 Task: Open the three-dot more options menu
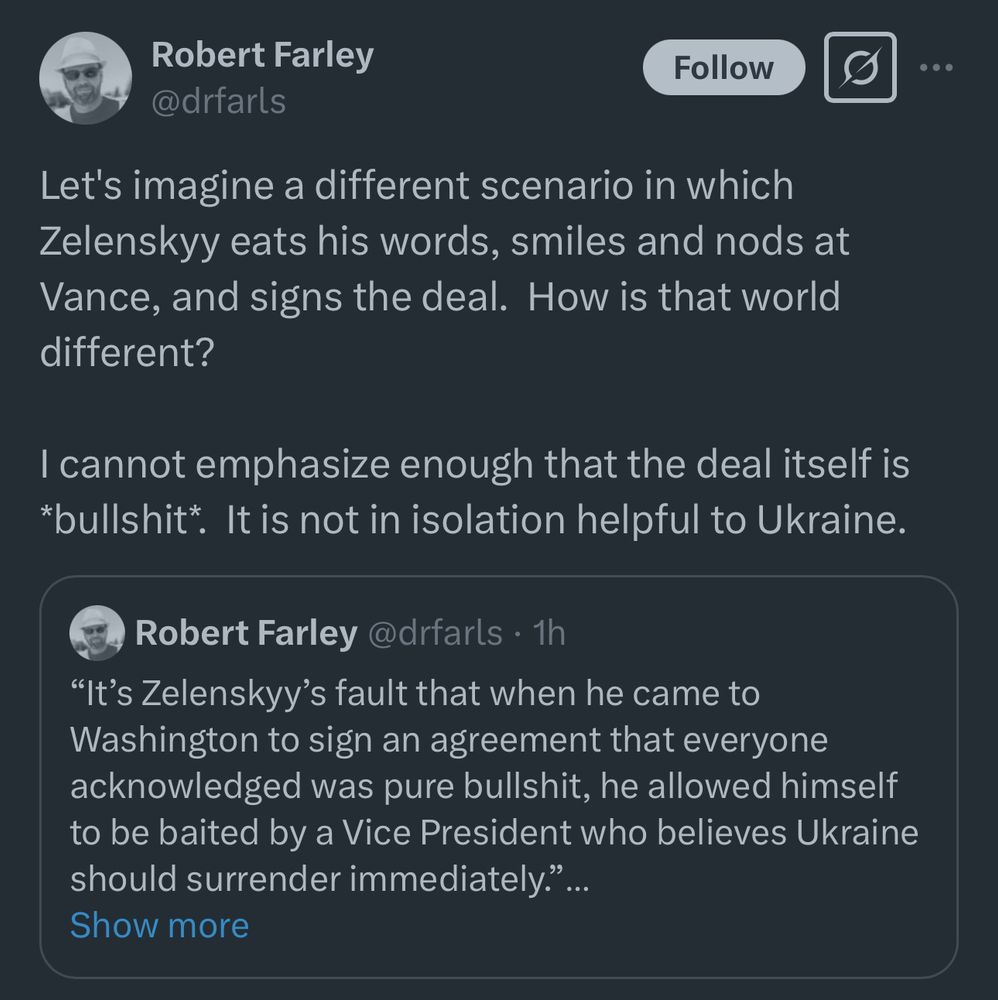(x=937, y=67)
